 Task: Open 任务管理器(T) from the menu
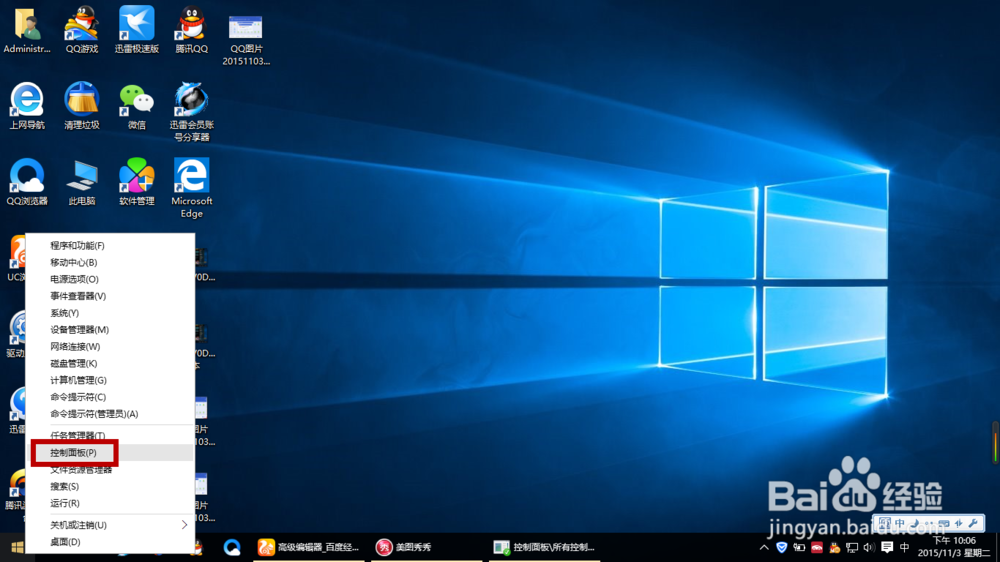(x=110, y=436)
